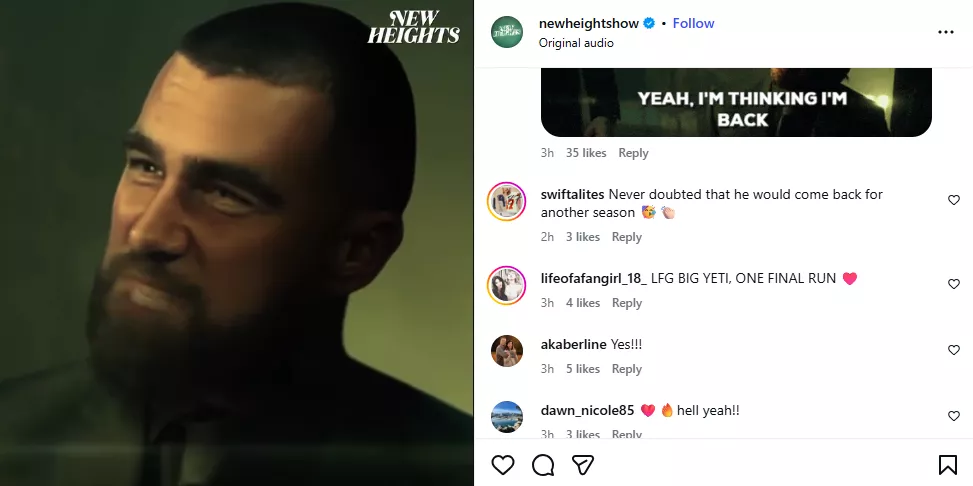Screen dimensions: 973x486
Task: Reply to the akaberline 'Yes!!!' comment
Action: point(626,369)
